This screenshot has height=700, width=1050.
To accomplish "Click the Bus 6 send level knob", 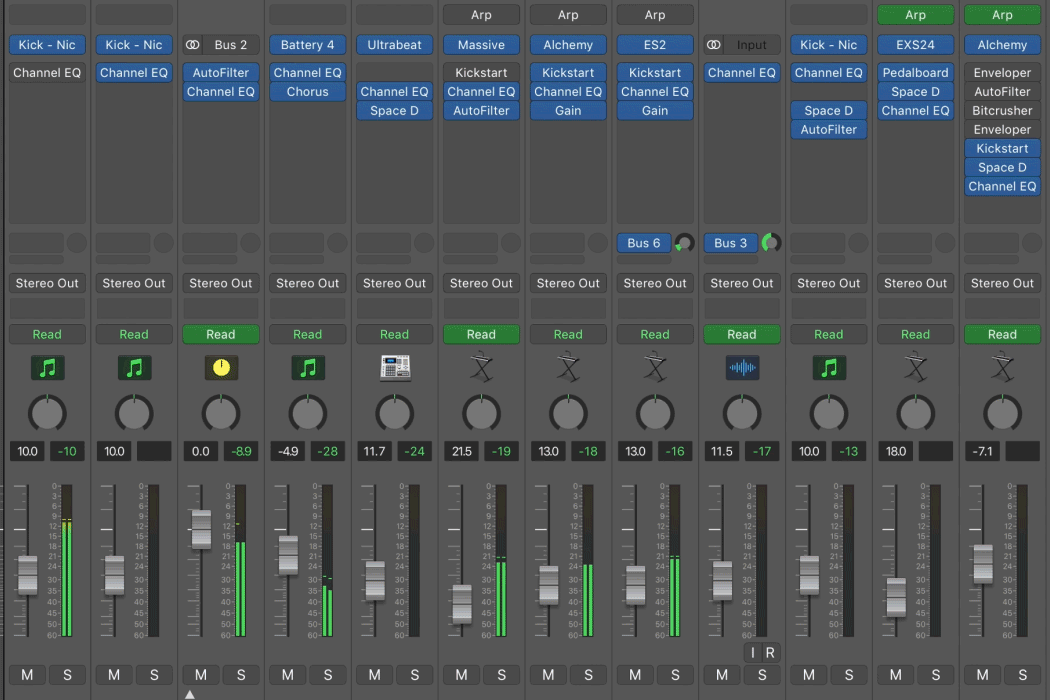I will point(684,243).
